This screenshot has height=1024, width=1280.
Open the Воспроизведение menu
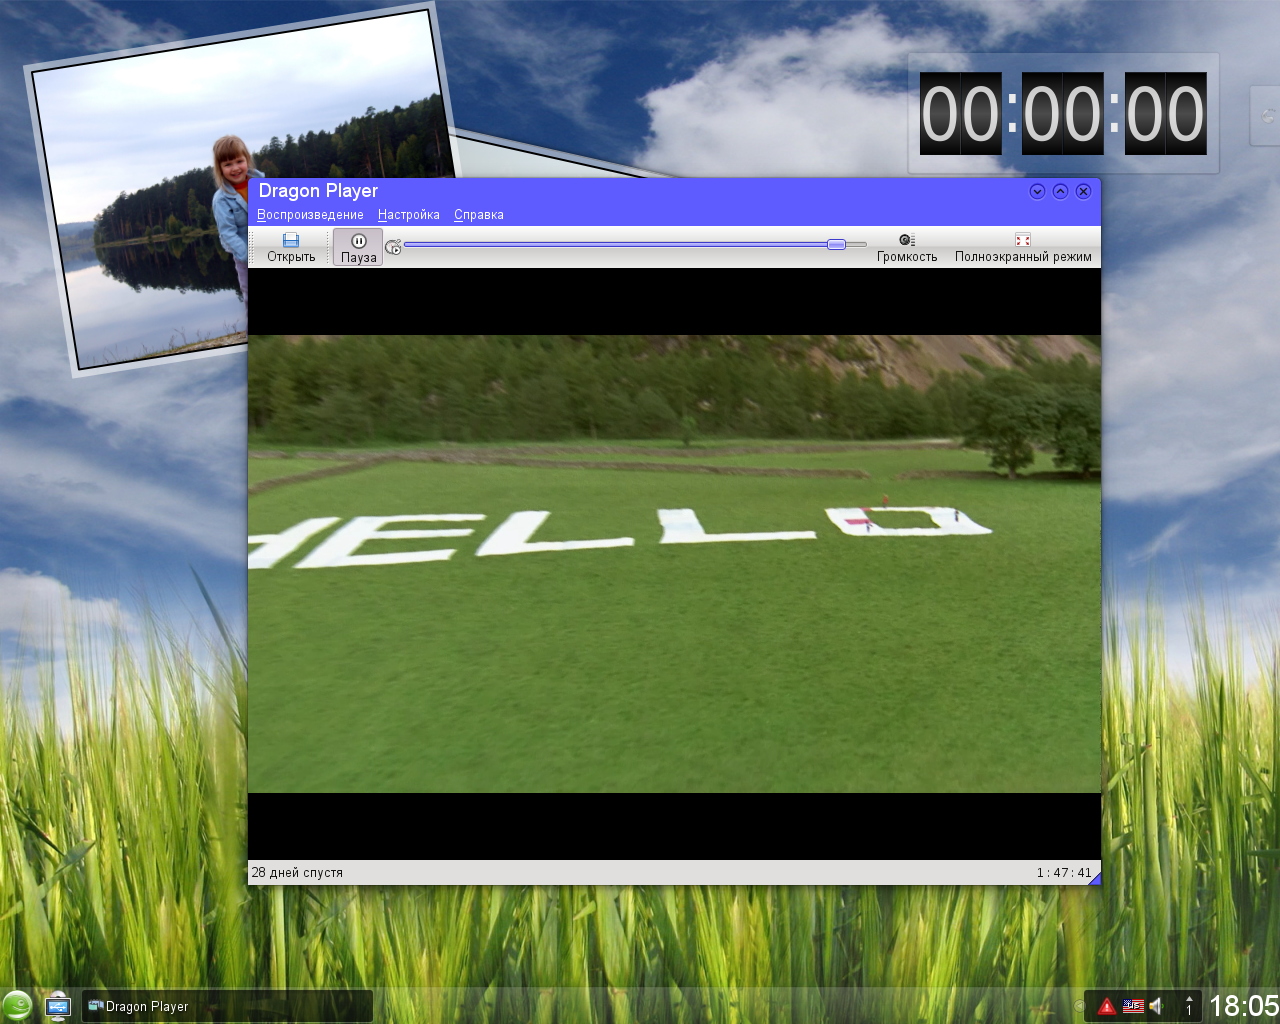[x=310, y=215]
